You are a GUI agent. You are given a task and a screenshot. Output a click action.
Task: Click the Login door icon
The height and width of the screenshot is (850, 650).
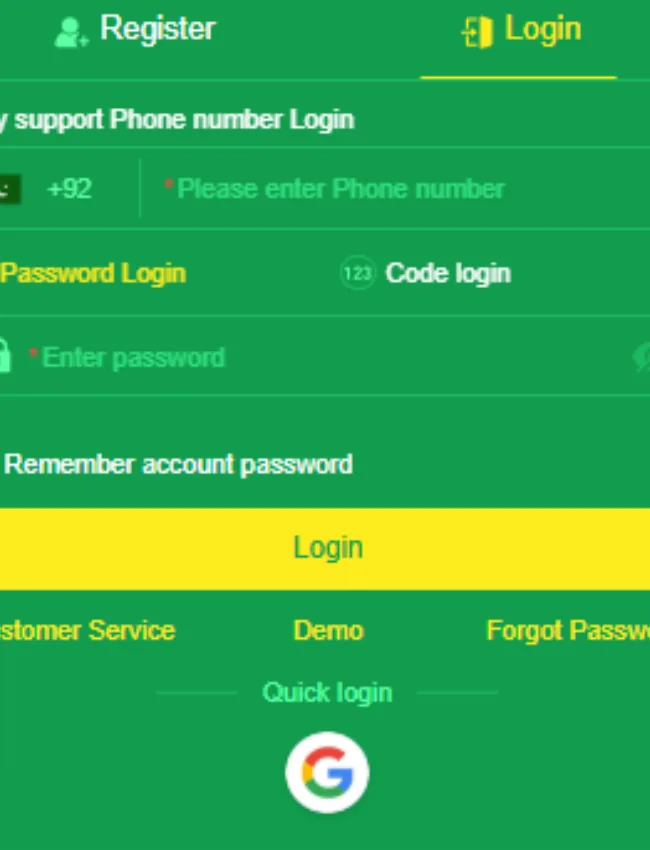click(x=477, y=32)
